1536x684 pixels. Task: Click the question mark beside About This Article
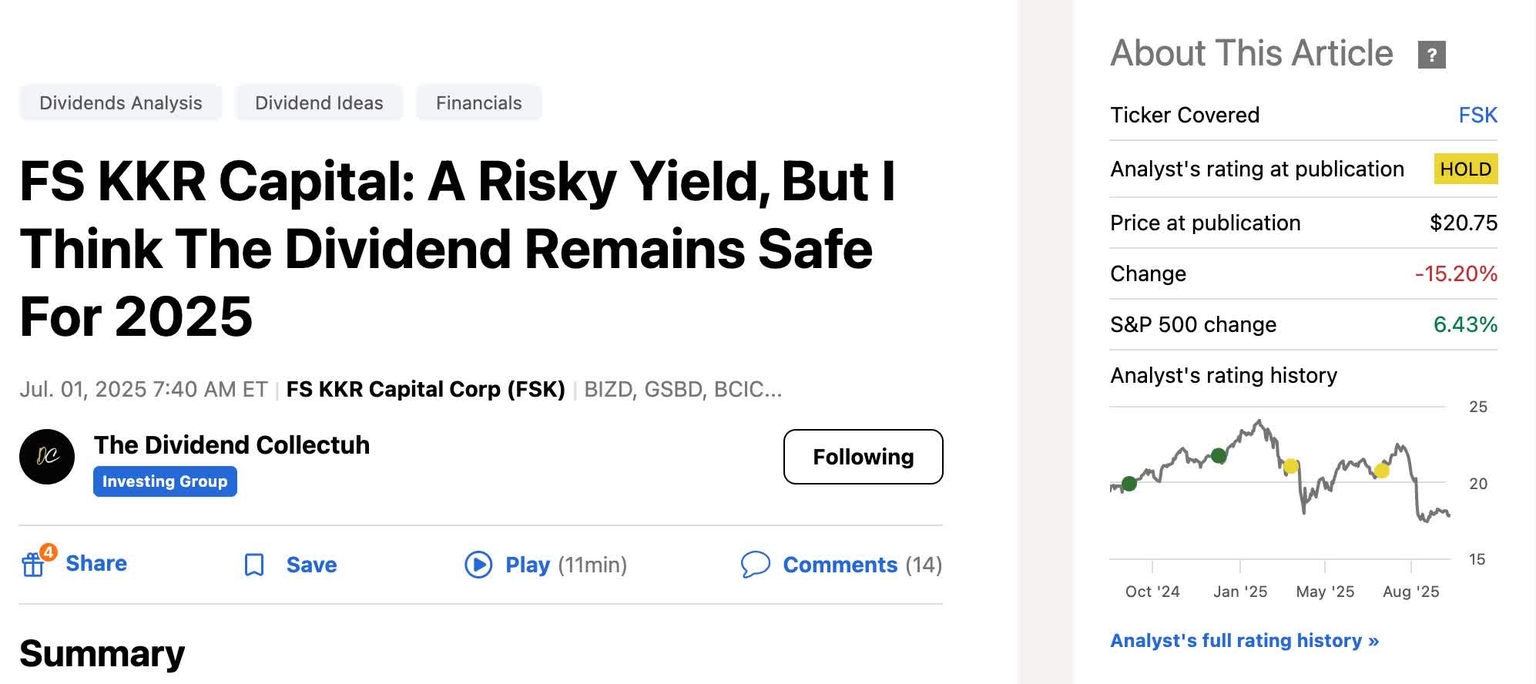coord(1430,55)
